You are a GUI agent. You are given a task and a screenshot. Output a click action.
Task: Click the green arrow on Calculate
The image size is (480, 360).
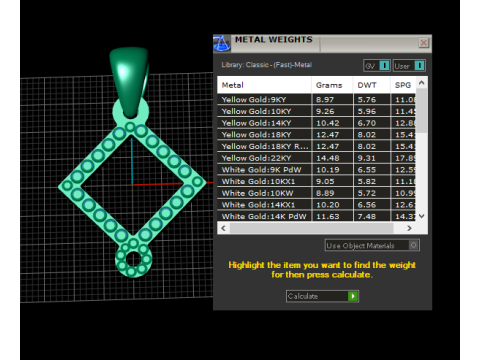click(x=353, y=296)
